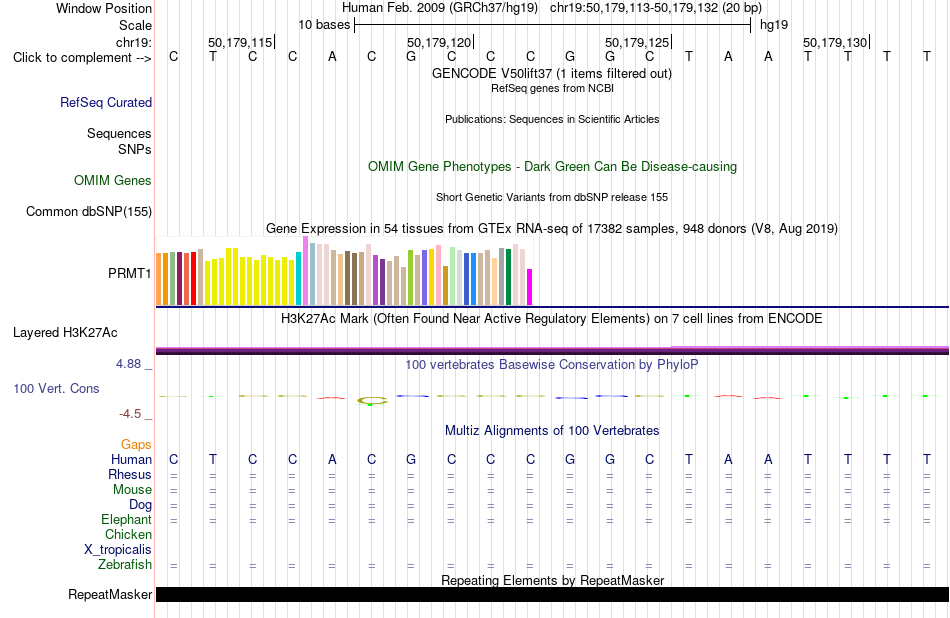Open the PRMT1 GTEx expression label

(130, 273)
